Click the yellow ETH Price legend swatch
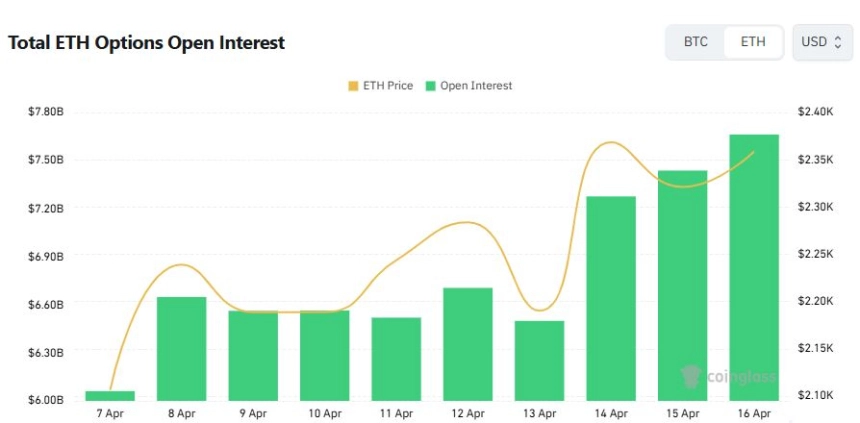Image resolution: width=860 pixels, height=423 pixels. (x=353, y=86)
